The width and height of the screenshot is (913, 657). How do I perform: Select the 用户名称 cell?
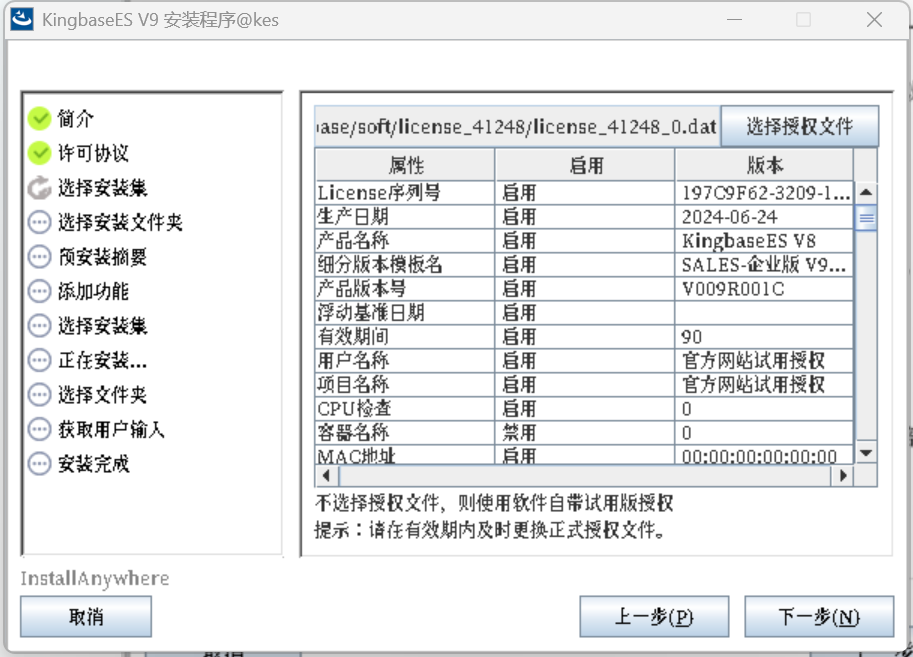pyautogui.click(x=405, y=361)
